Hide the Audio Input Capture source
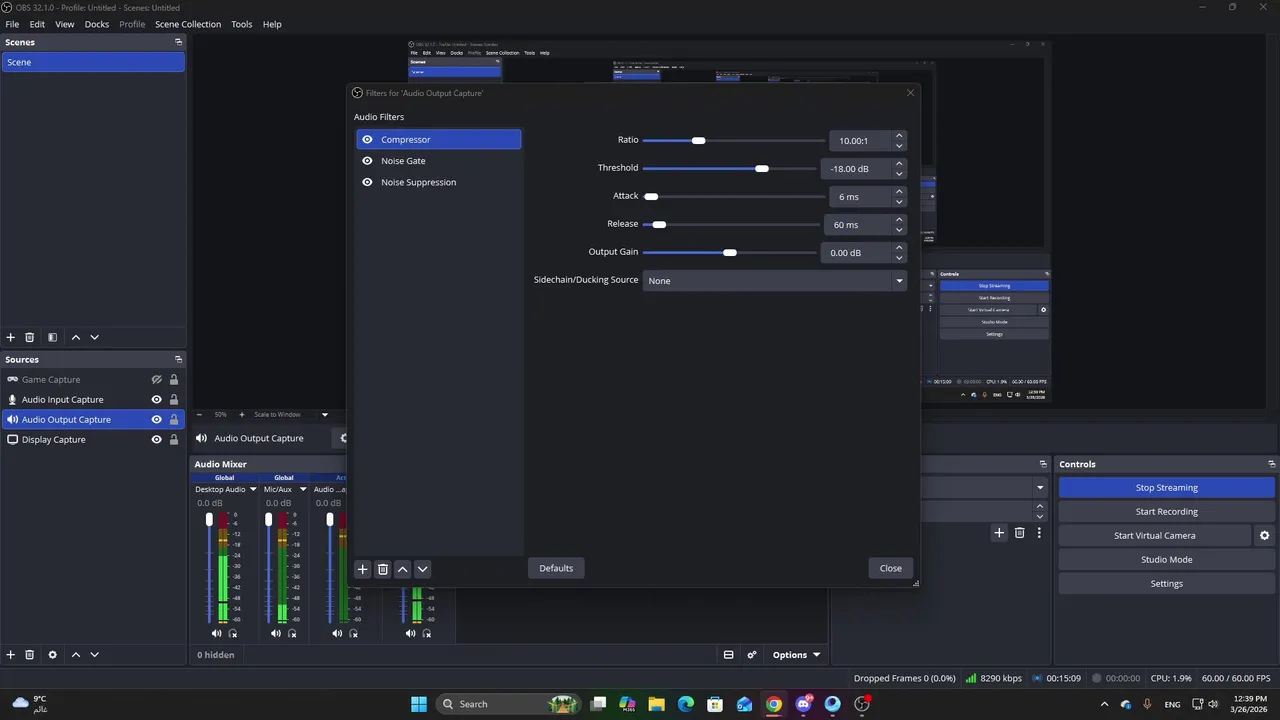Image resolution: width=1280 pixels, height=720 pixels. 156,400
